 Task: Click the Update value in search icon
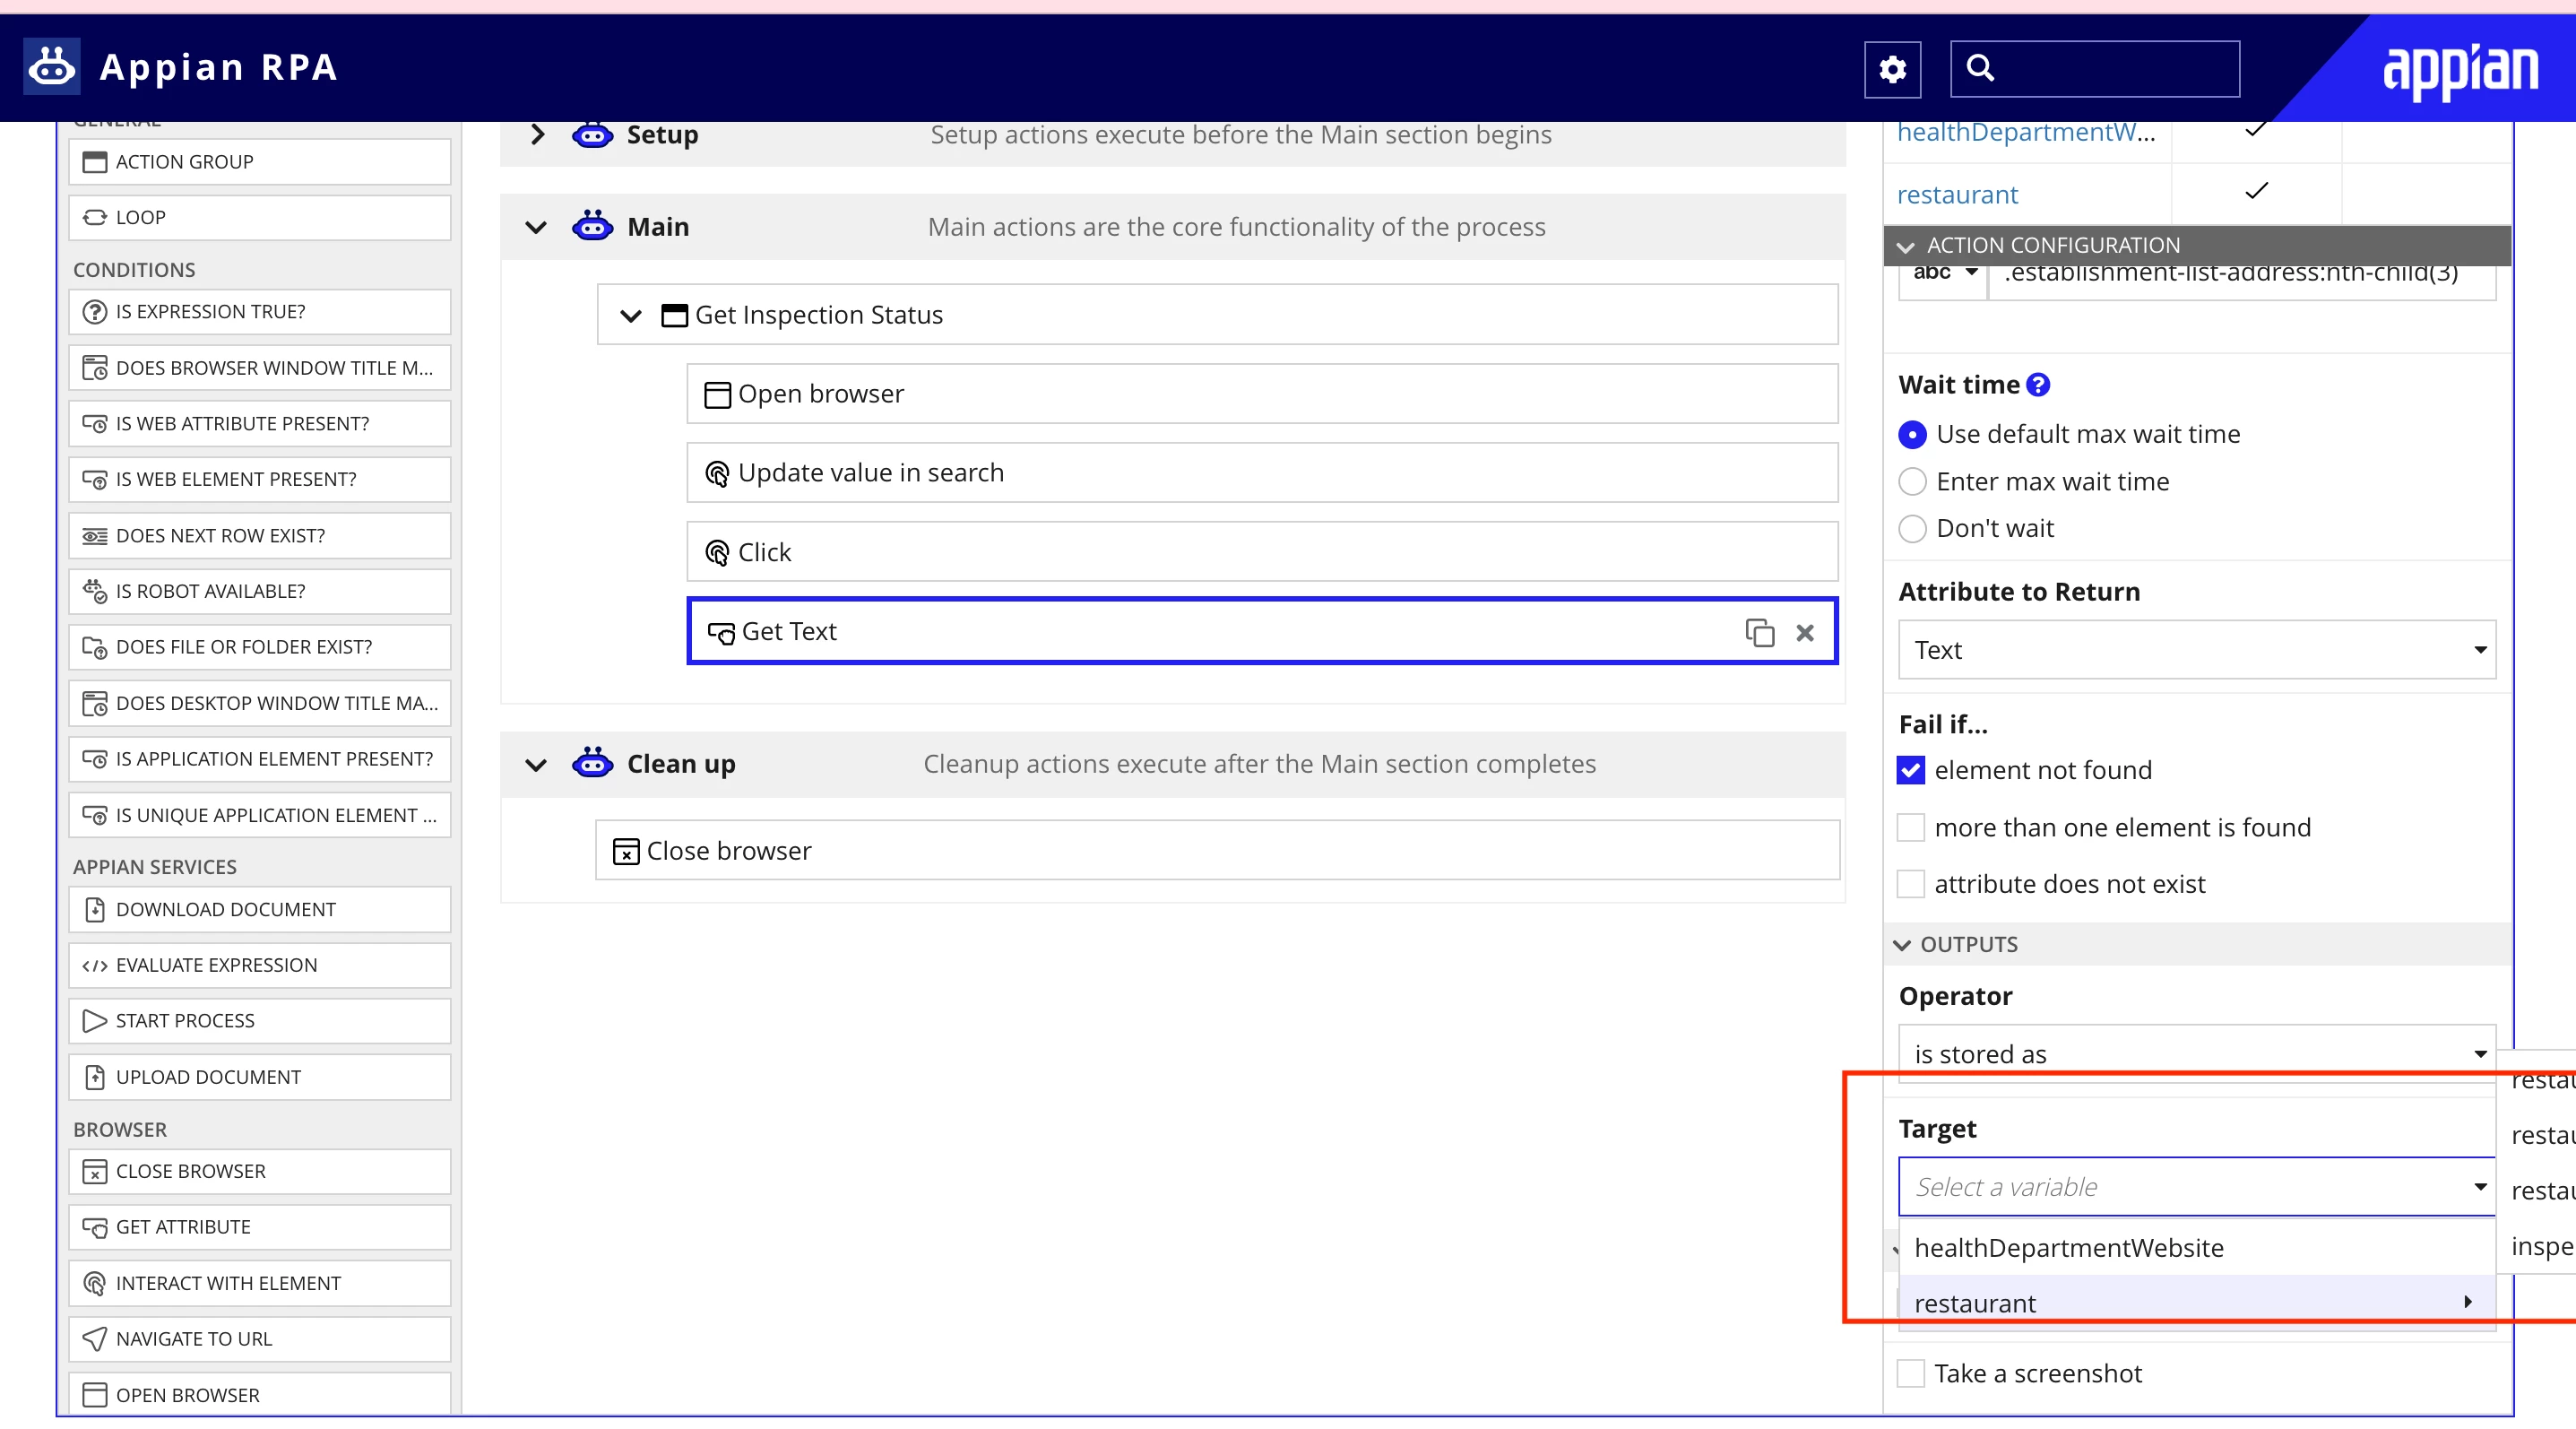tap(717, 473)
